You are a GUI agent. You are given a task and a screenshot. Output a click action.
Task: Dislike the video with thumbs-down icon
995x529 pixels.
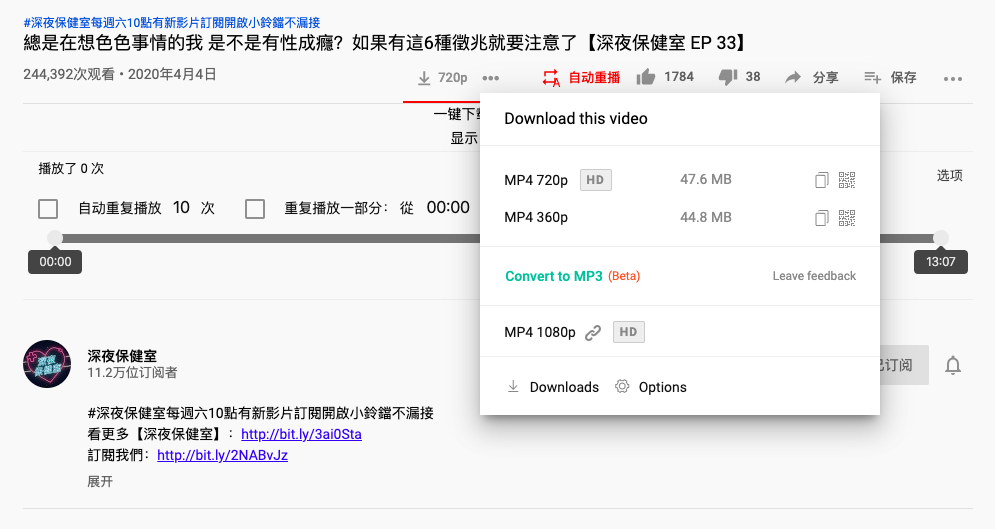click(x=728, y=77)
